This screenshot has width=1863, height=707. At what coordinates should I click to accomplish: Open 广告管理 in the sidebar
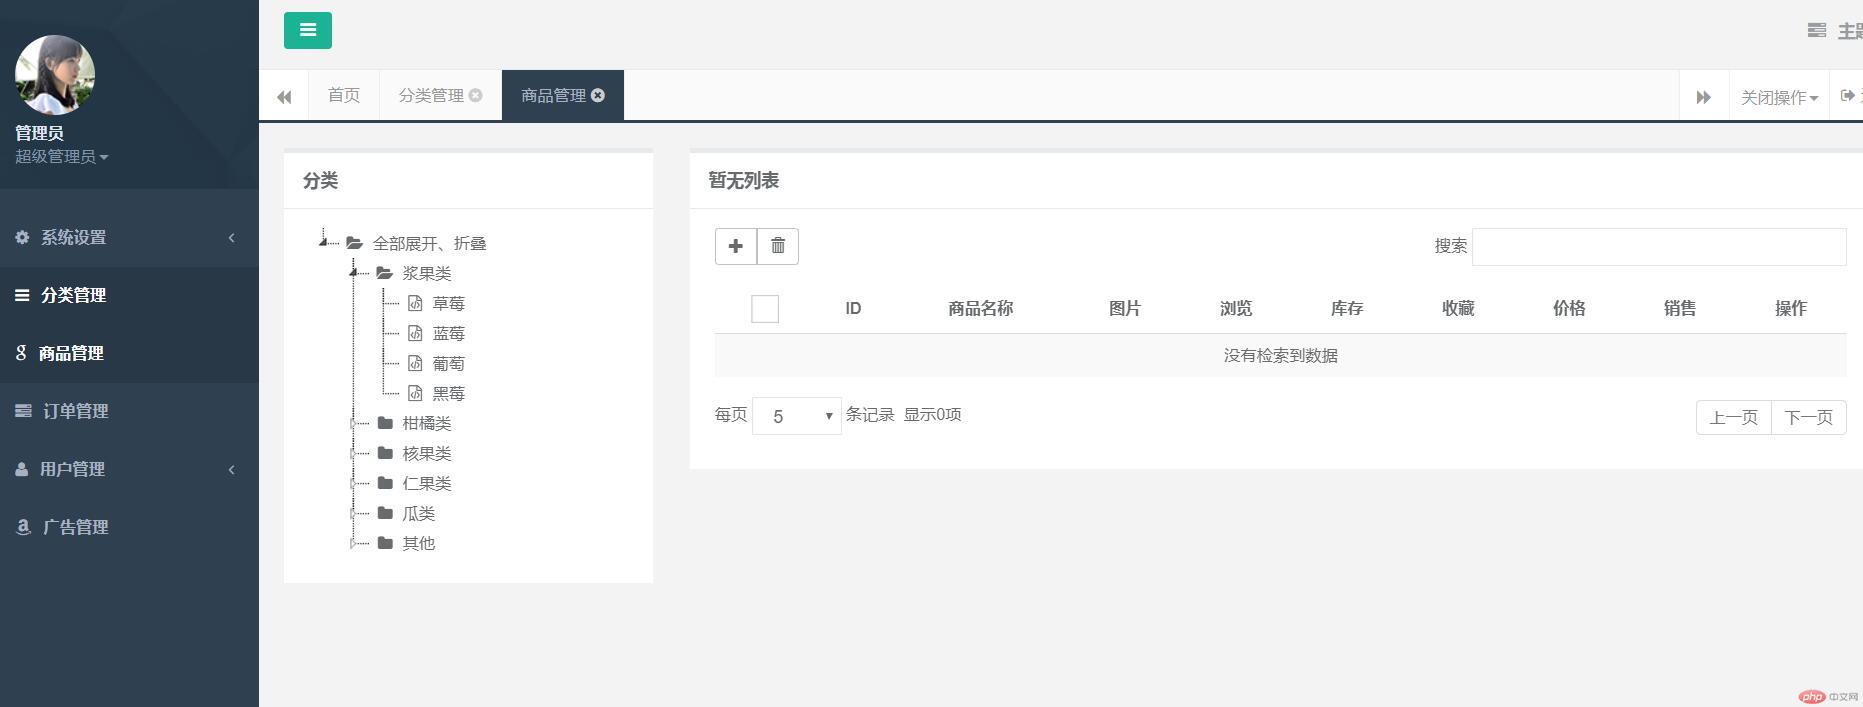coord(129,527)
